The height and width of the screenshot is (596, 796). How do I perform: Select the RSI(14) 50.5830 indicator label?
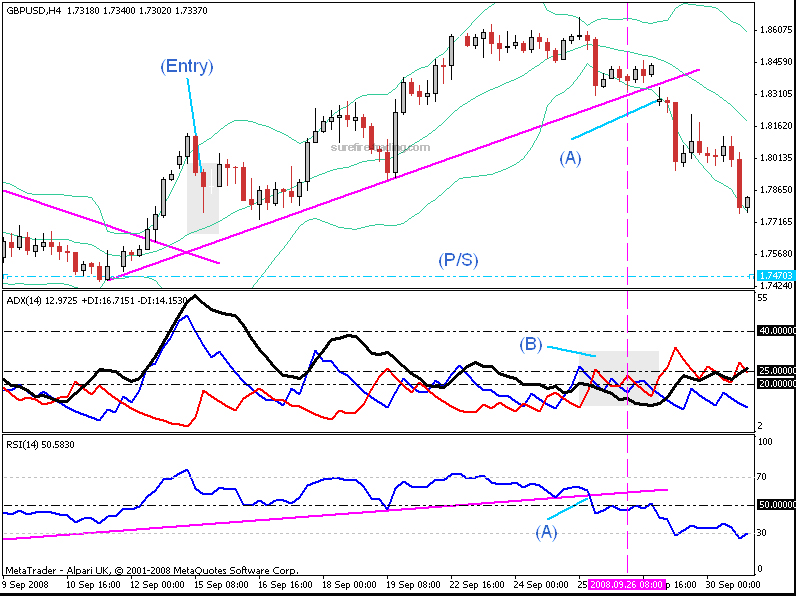[x=40, y=445]
